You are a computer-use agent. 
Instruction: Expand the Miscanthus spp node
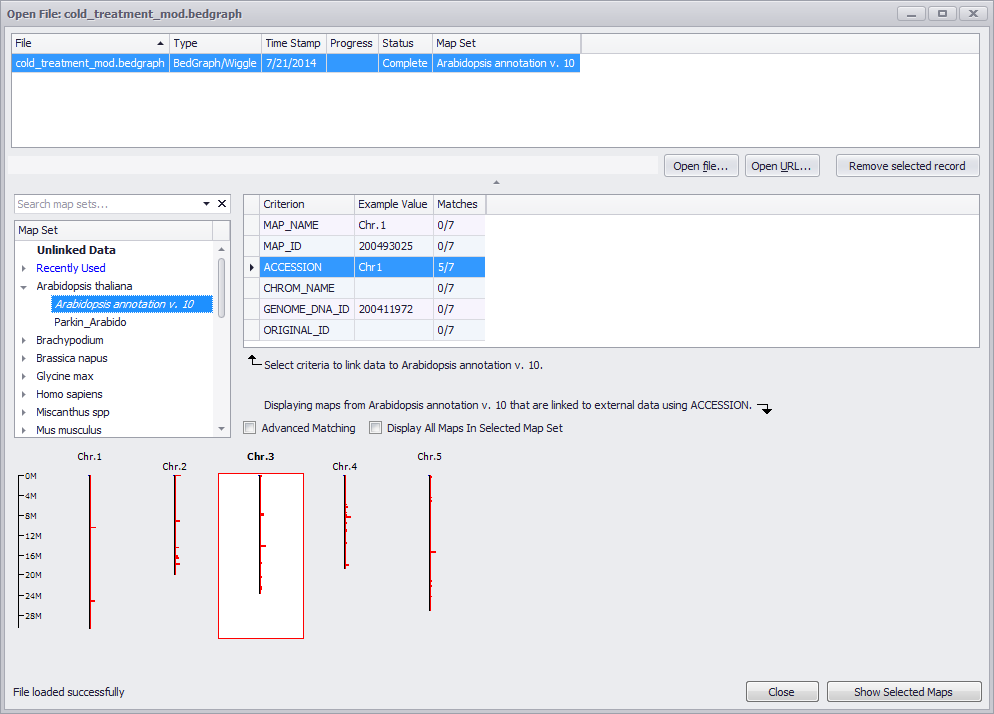click(x=23, y=412)
